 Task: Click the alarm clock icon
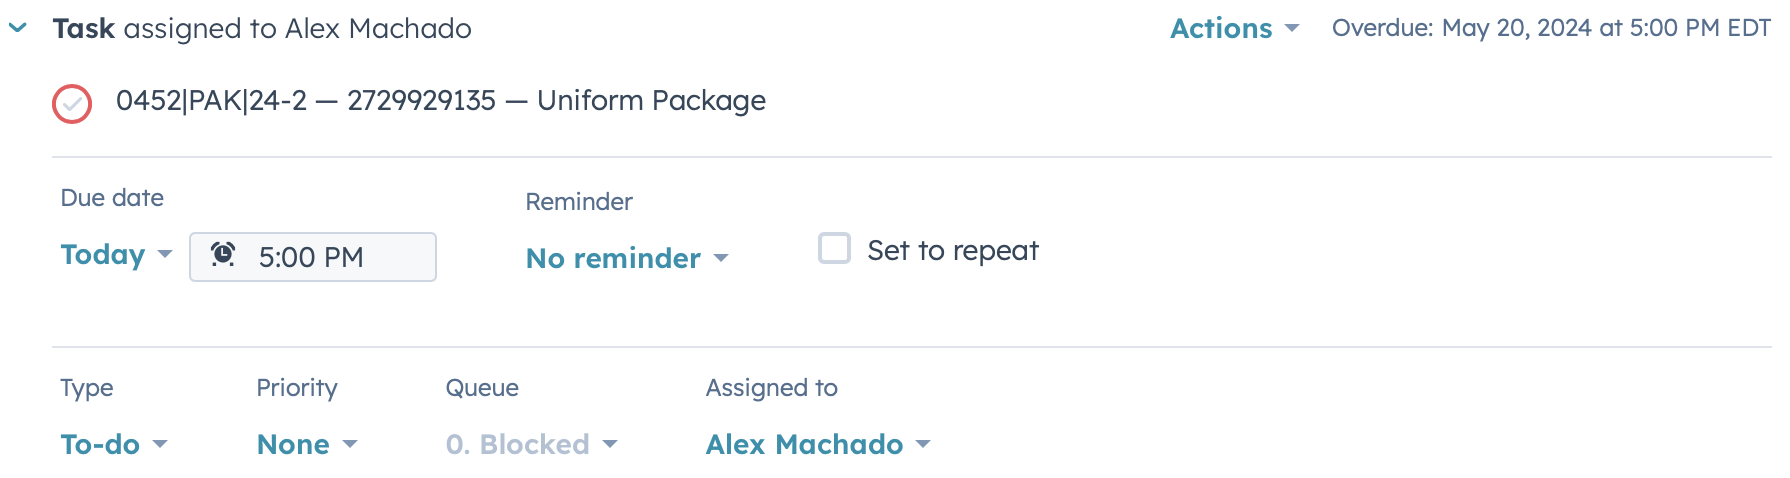pos(223,255)
